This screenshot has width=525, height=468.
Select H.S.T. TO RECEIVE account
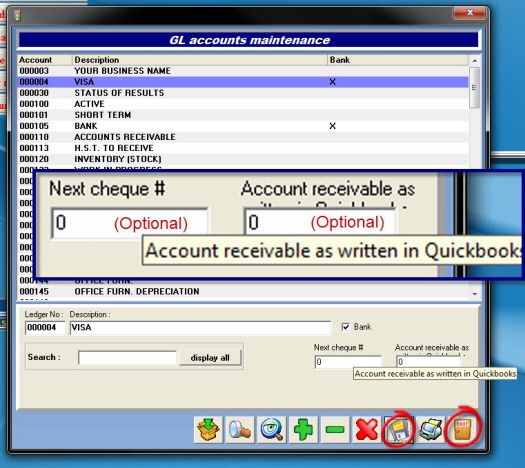click(243, 148)
